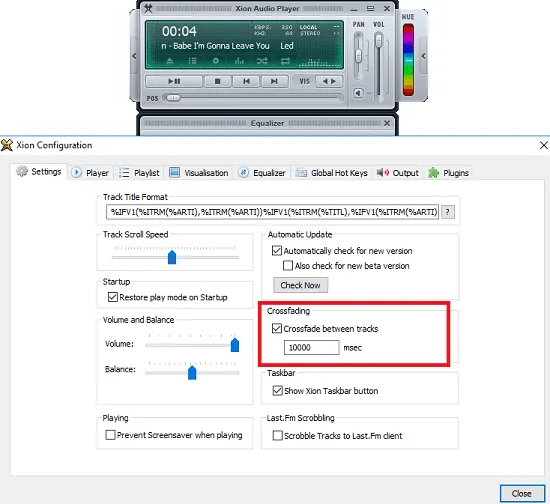This screenshot has height=504, width=550.
Task: Open the Visualisation tab
Action: point(199,173)
